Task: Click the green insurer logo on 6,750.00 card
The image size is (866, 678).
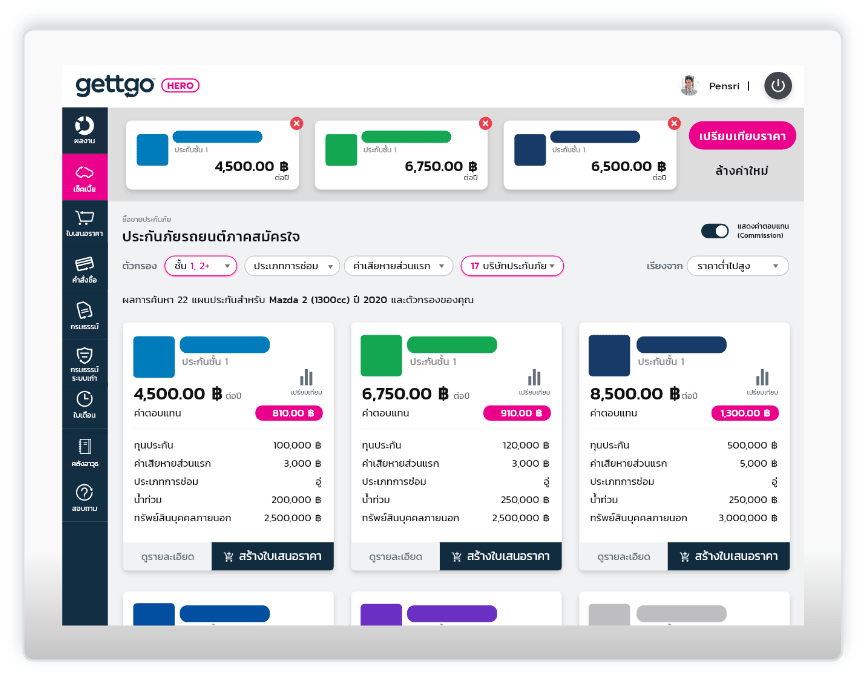Action: tap(380, 356)
